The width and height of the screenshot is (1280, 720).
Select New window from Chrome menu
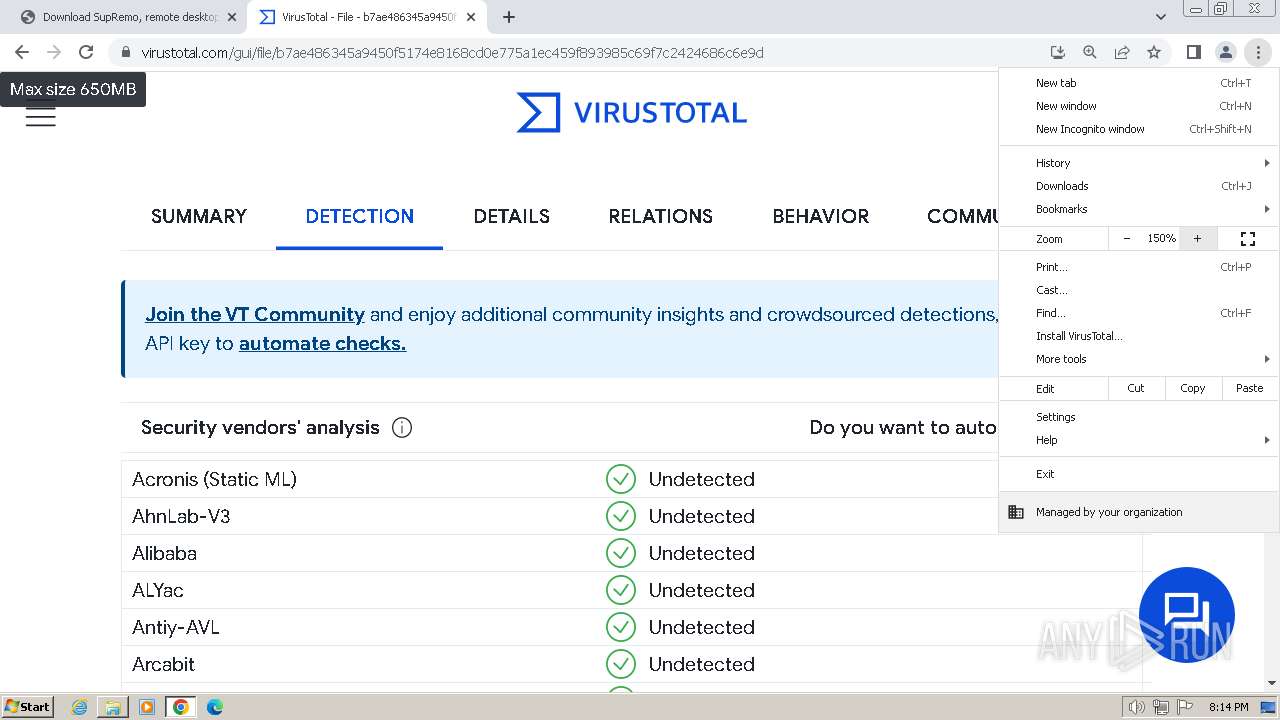(x=1139, y=106)
